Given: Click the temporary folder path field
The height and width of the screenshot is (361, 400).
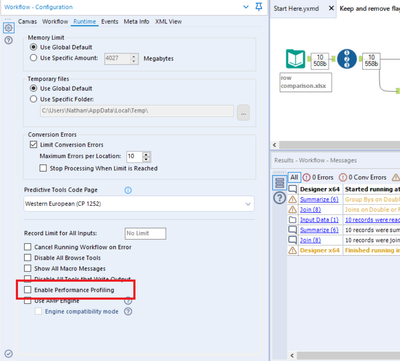Looking at the screenshot, I should 137,111.
